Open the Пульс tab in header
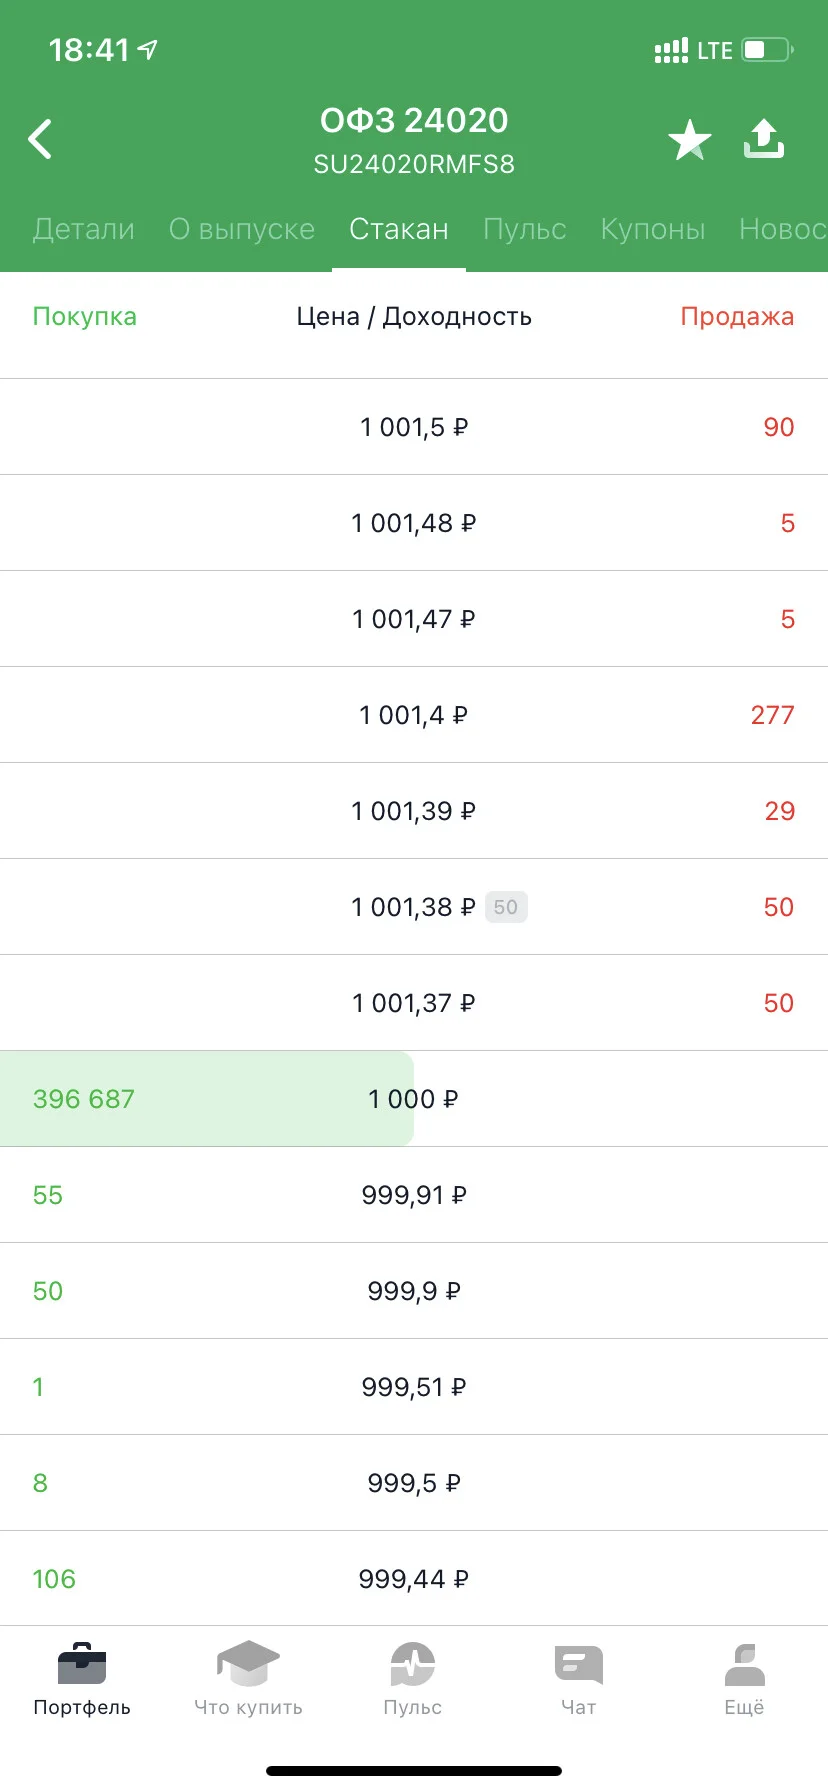The image size is (828, 1792). coord(525,229)
